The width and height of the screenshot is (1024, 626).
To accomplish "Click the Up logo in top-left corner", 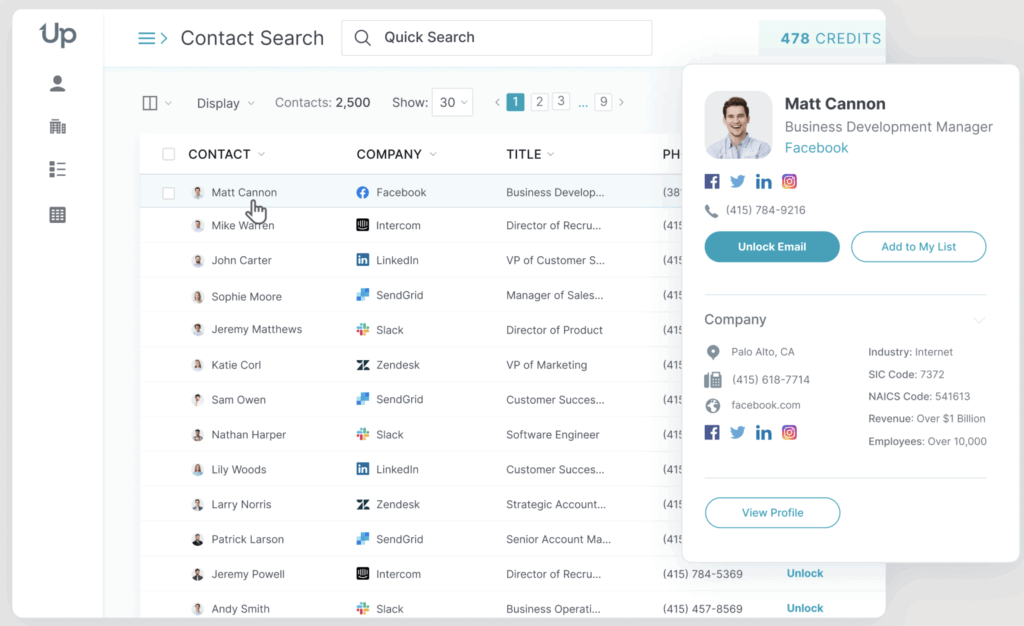I will (58, 36).
